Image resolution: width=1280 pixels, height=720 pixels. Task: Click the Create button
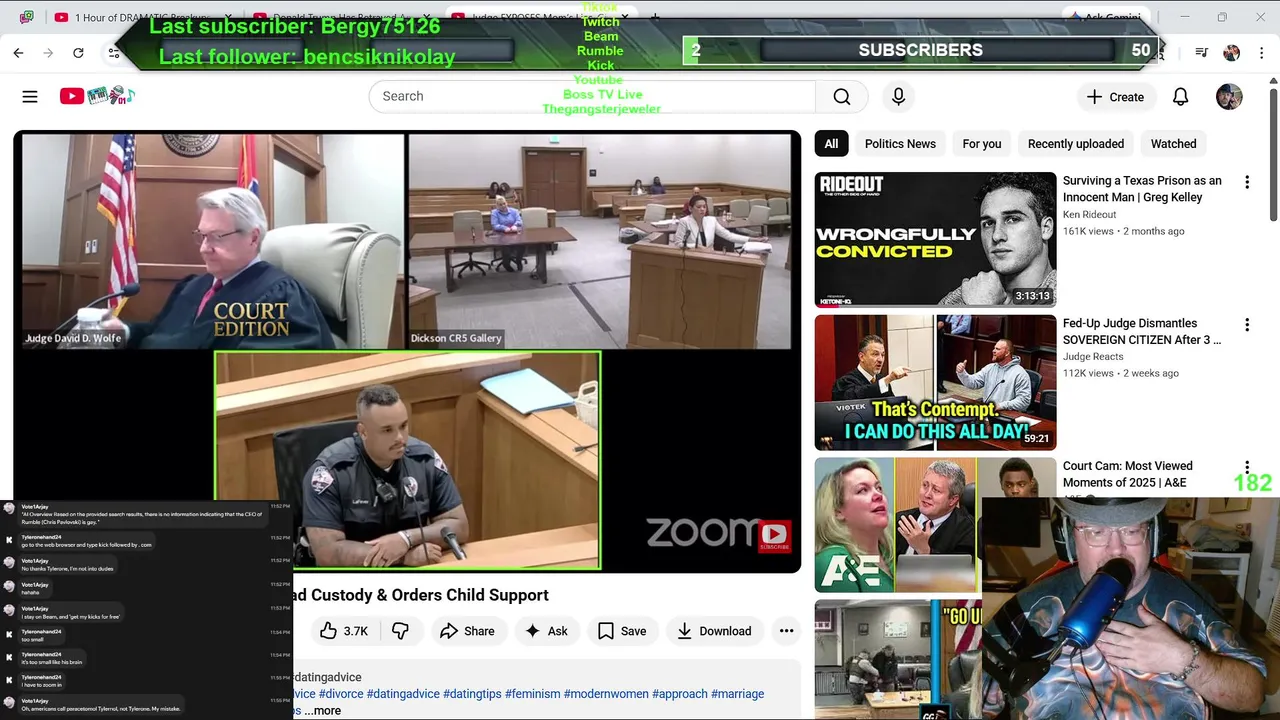click(1115, 97)
